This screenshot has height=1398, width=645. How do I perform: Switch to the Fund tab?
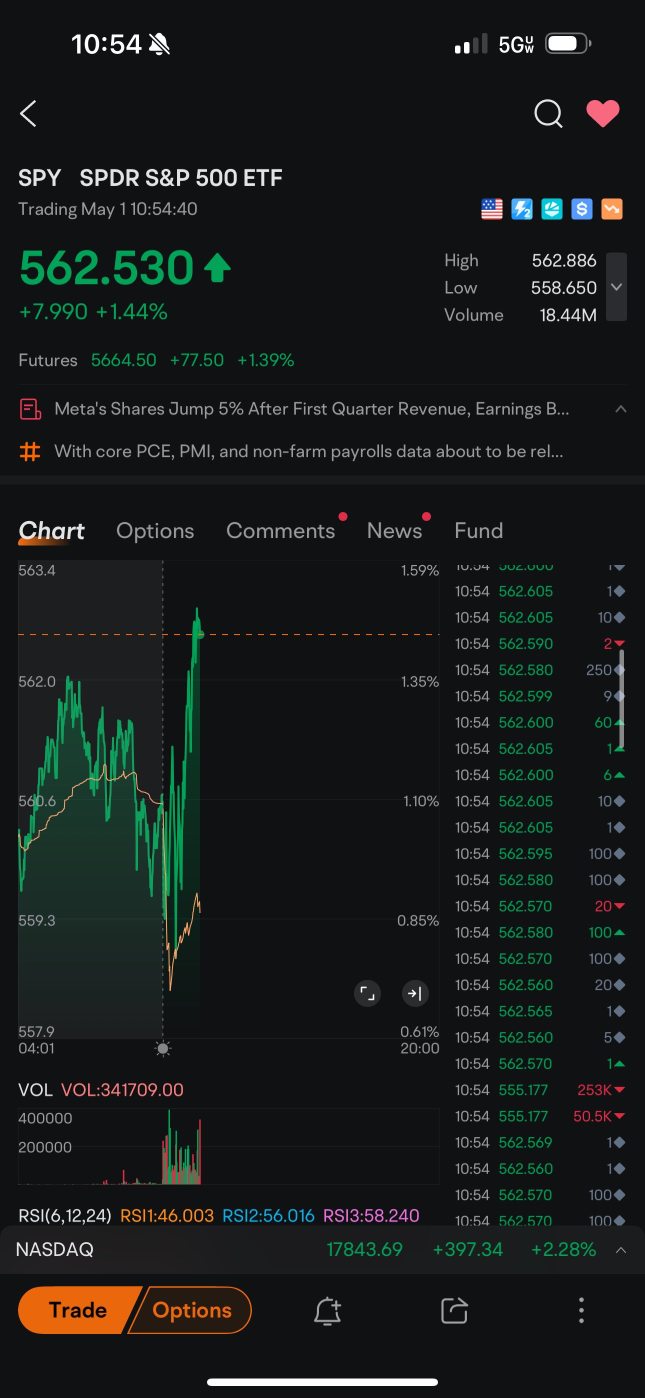(x=479, y=531)
